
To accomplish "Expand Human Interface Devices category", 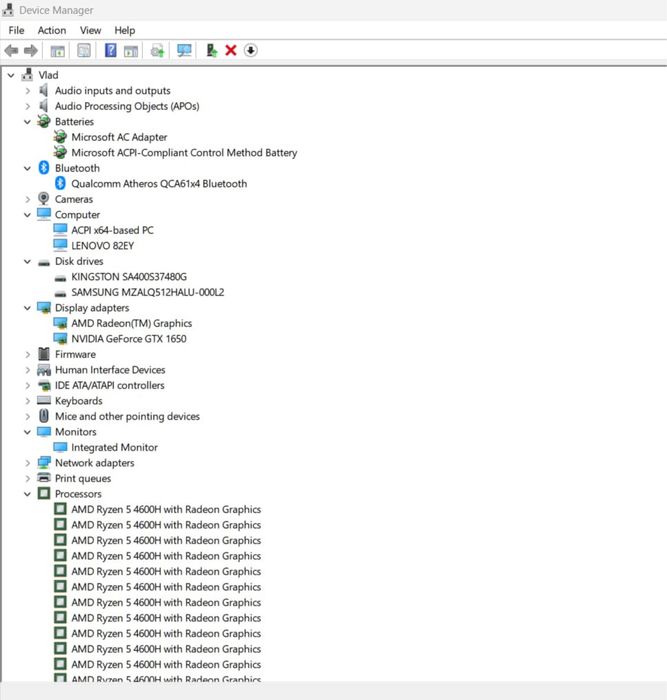I will [28, 370].
